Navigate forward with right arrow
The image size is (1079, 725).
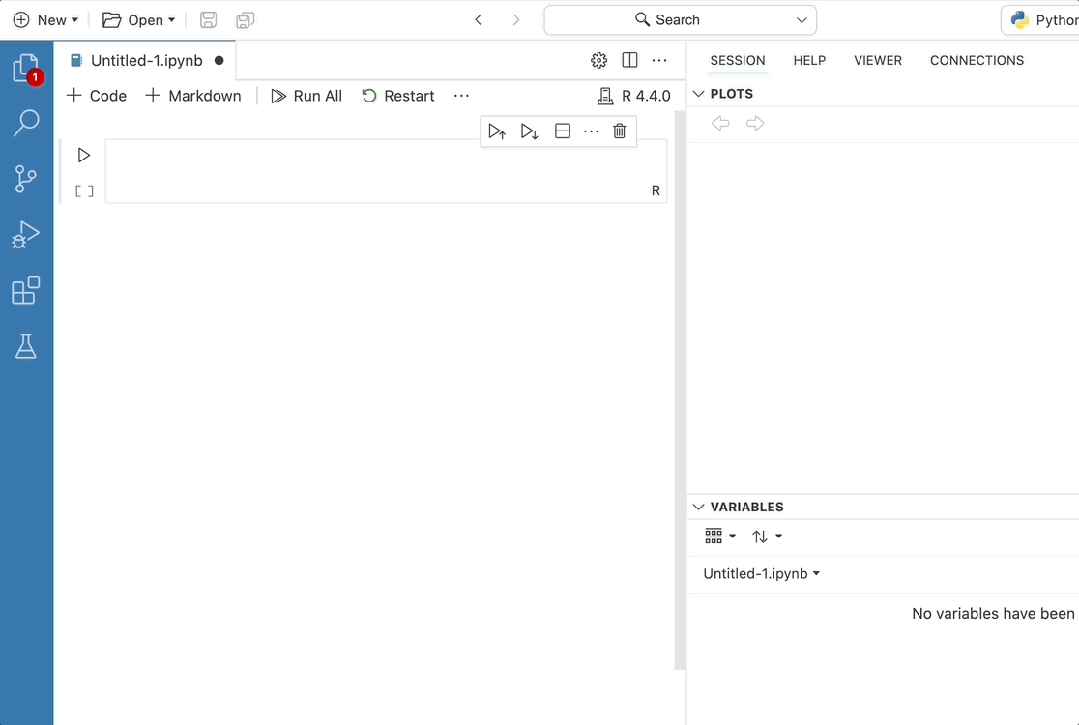coord(516,20)
